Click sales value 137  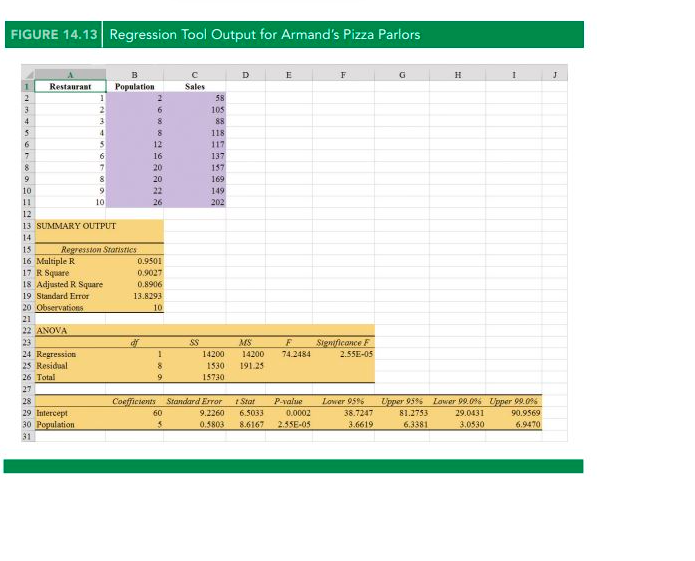(218, 156)
